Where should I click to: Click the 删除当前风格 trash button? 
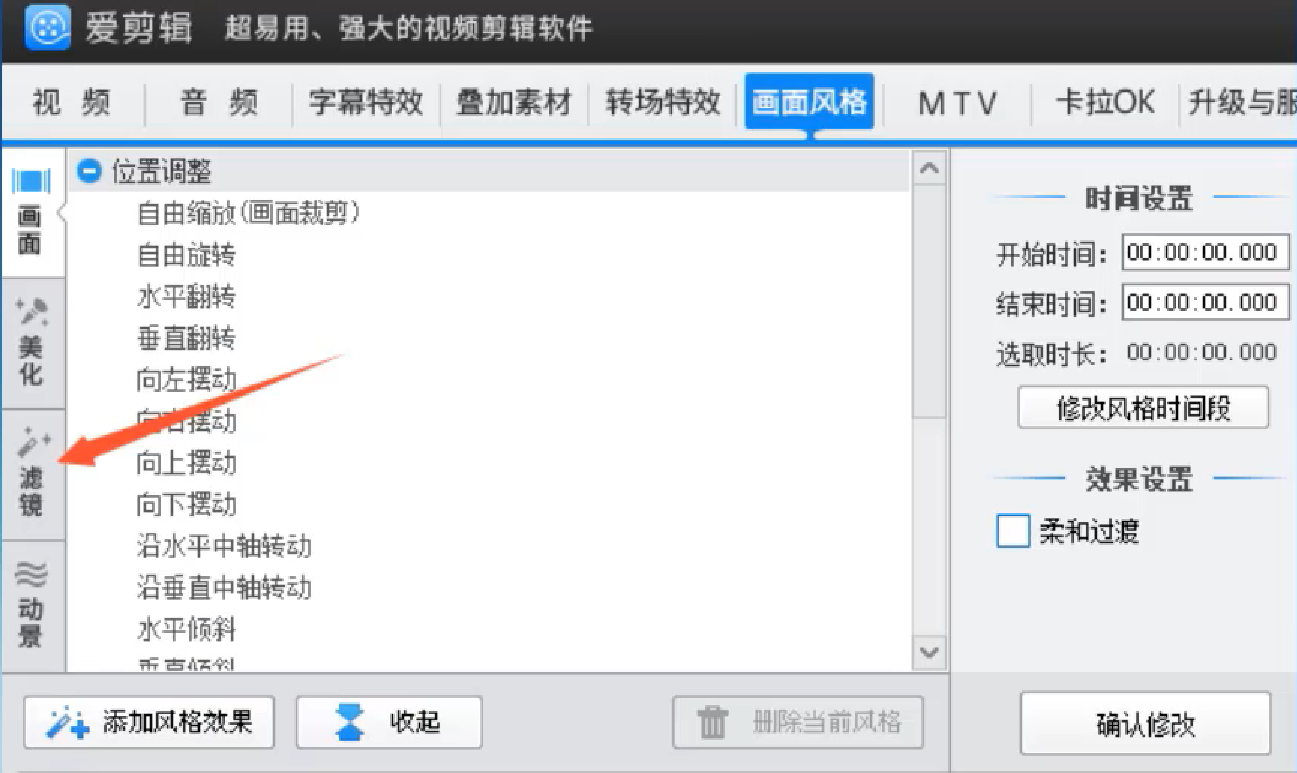point(797,722)
